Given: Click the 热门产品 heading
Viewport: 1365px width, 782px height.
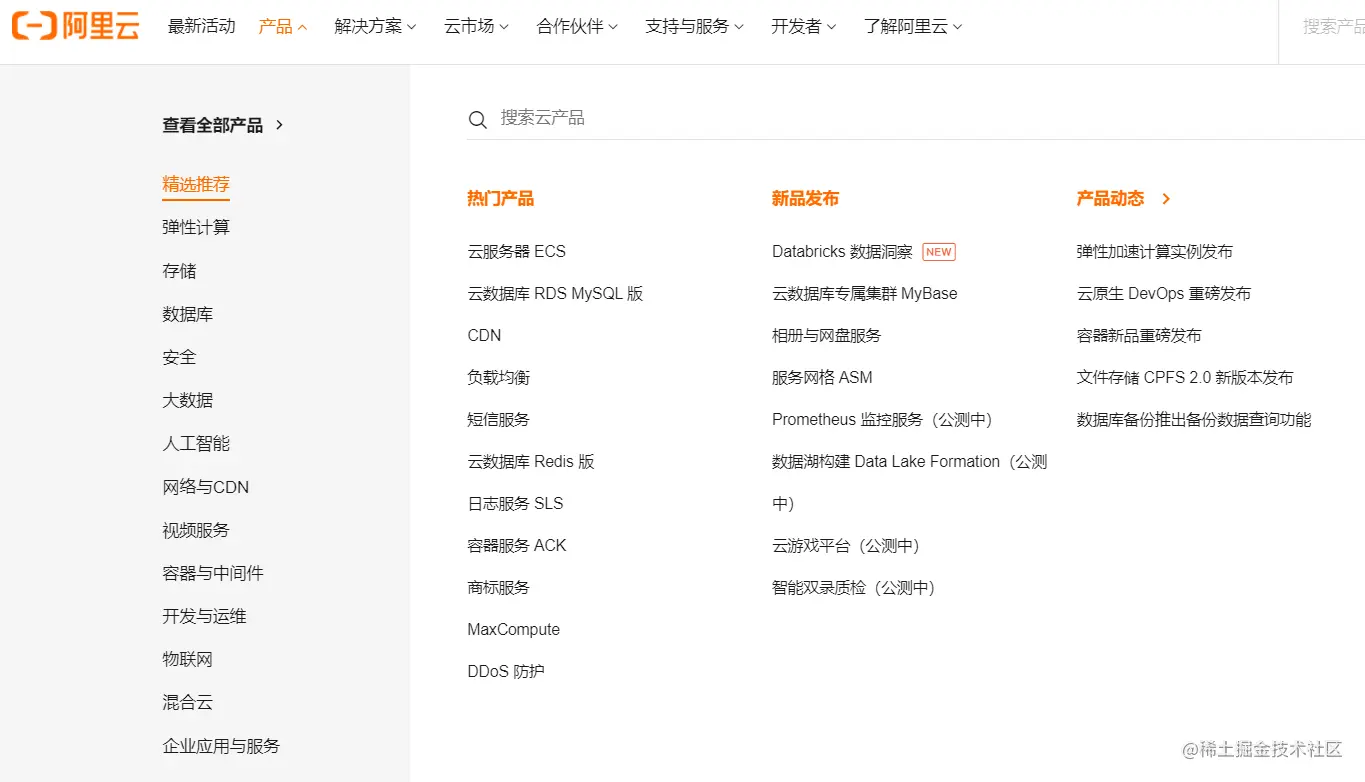Looking at the screenshot, I should 501,199.
